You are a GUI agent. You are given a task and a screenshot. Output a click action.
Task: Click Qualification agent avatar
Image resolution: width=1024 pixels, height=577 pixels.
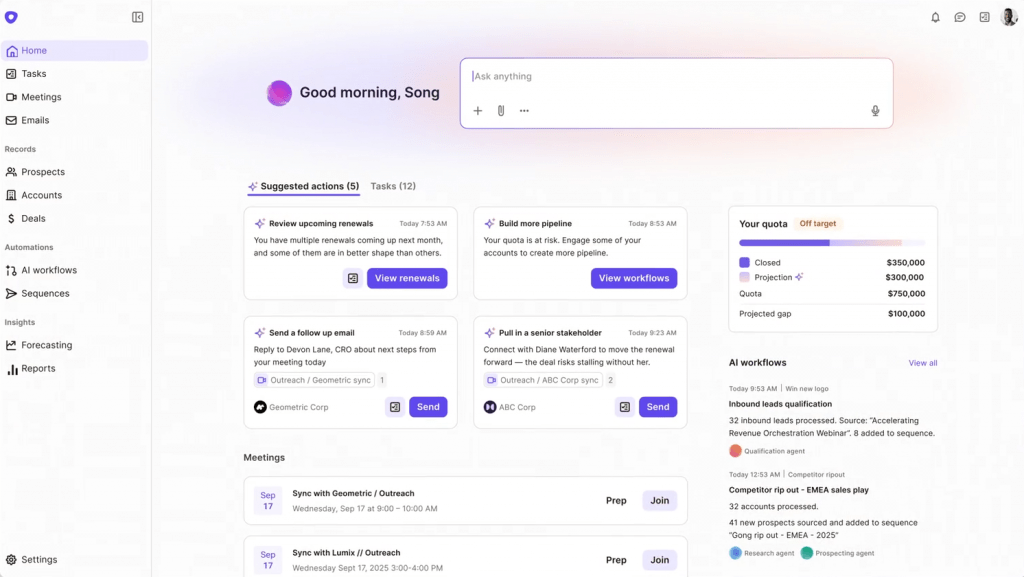coord(735,450)
